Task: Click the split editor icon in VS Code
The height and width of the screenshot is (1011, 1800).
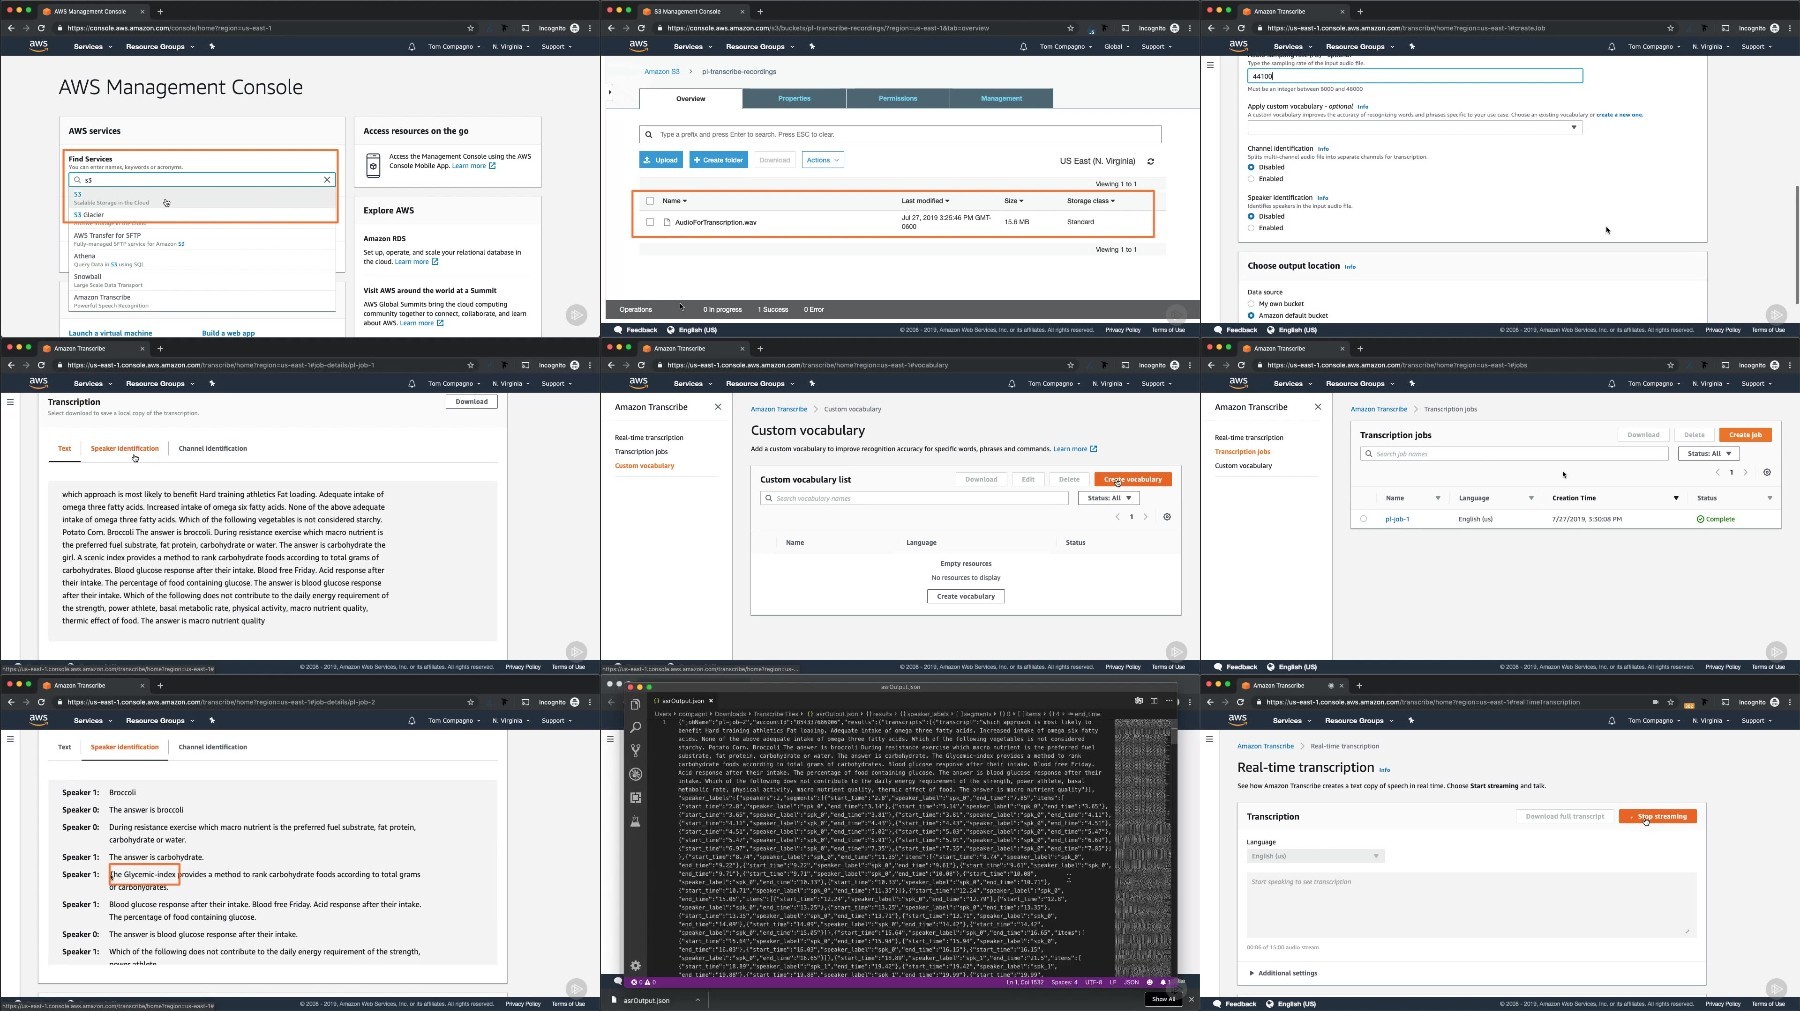Action: pyautogui.click(x=1153, y=701)
